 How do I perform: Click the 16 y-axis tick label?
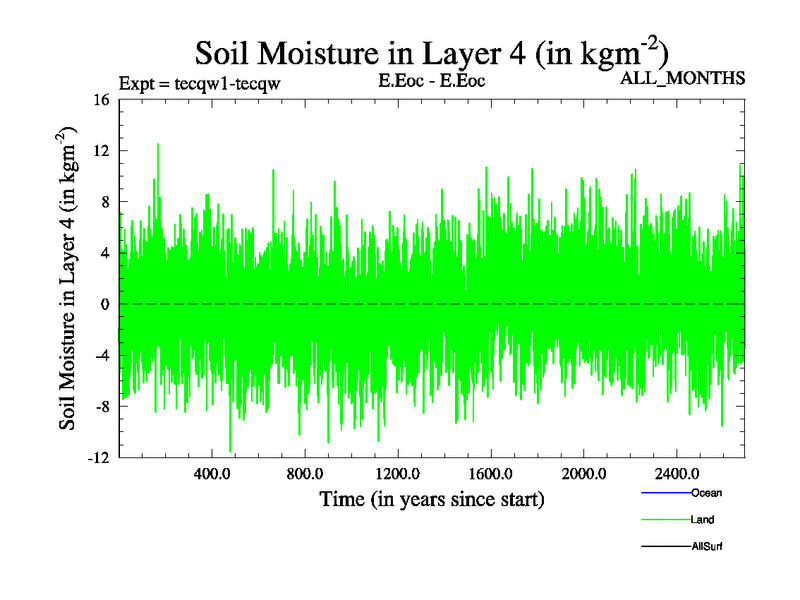[100, 100]
